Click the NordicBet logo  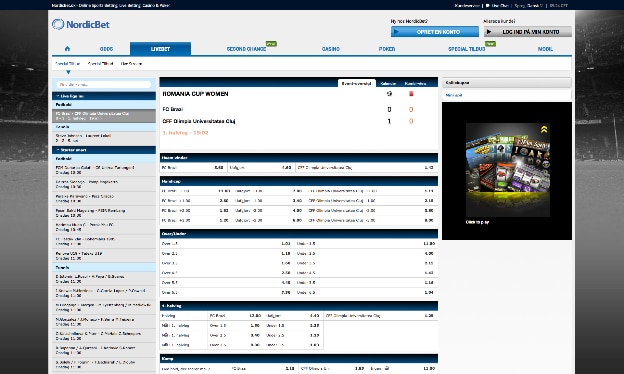81,24
